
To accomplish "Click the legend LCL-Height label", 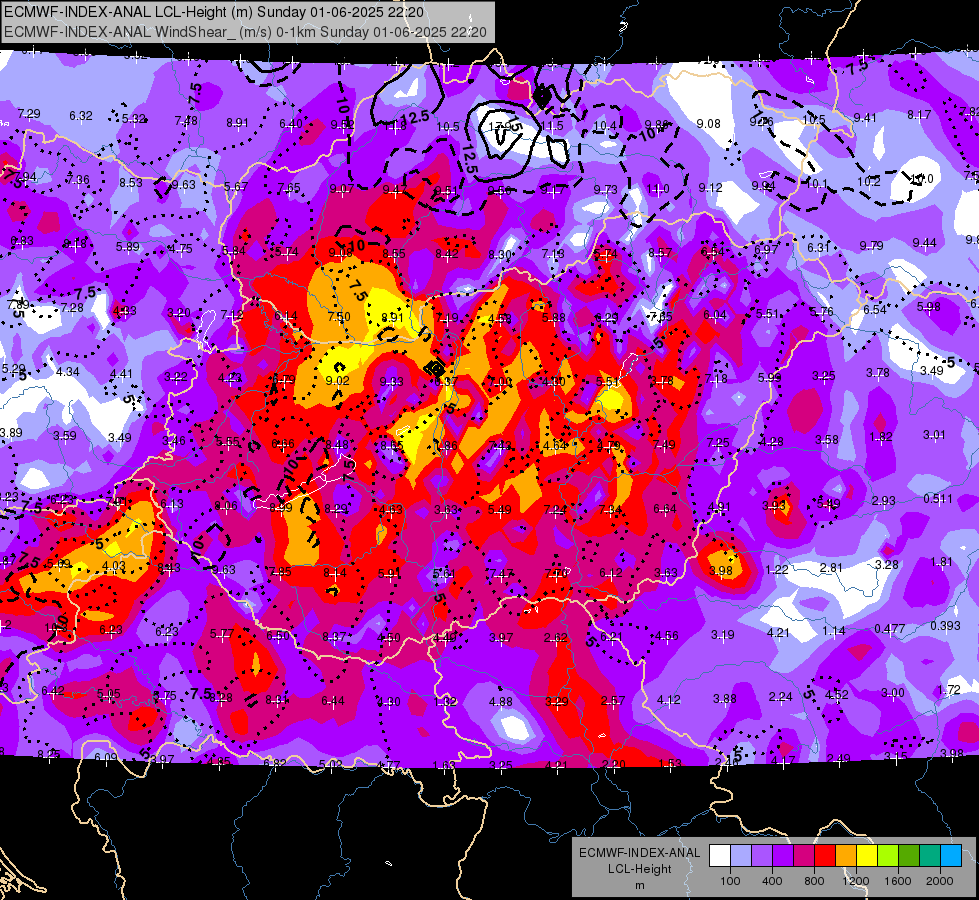I will point(639,869).
